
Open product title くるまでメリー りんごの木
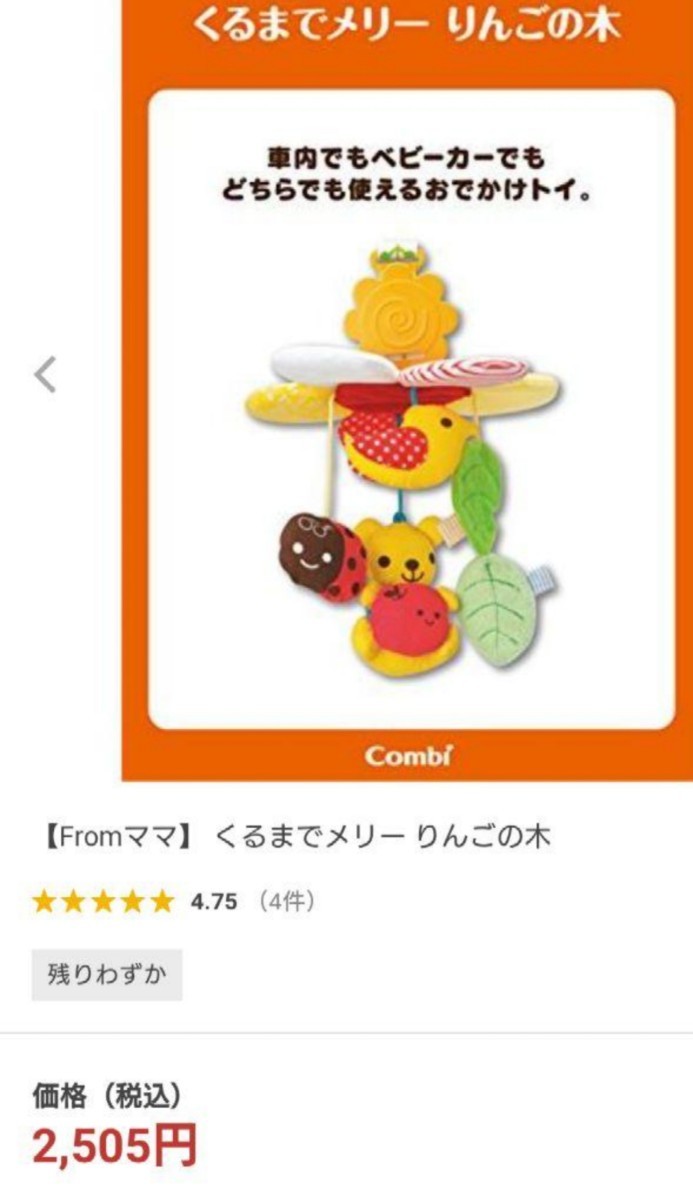click(x=383, y=836)
